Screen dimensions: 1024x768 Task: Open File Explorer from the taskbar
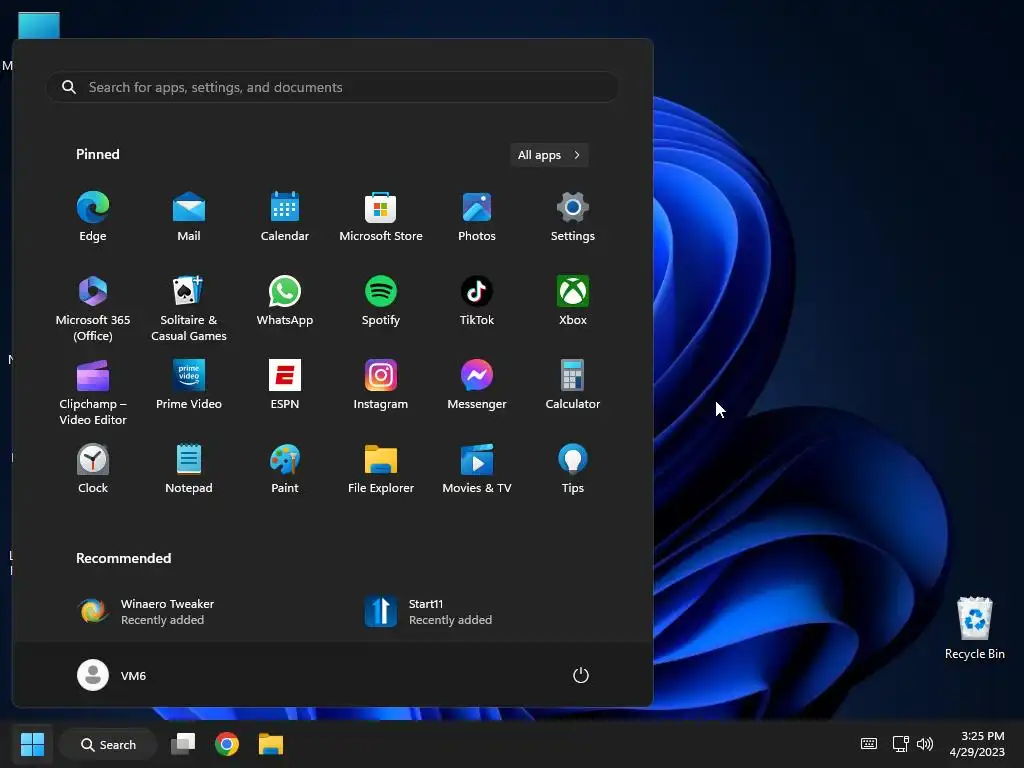[x=270, y=744]
